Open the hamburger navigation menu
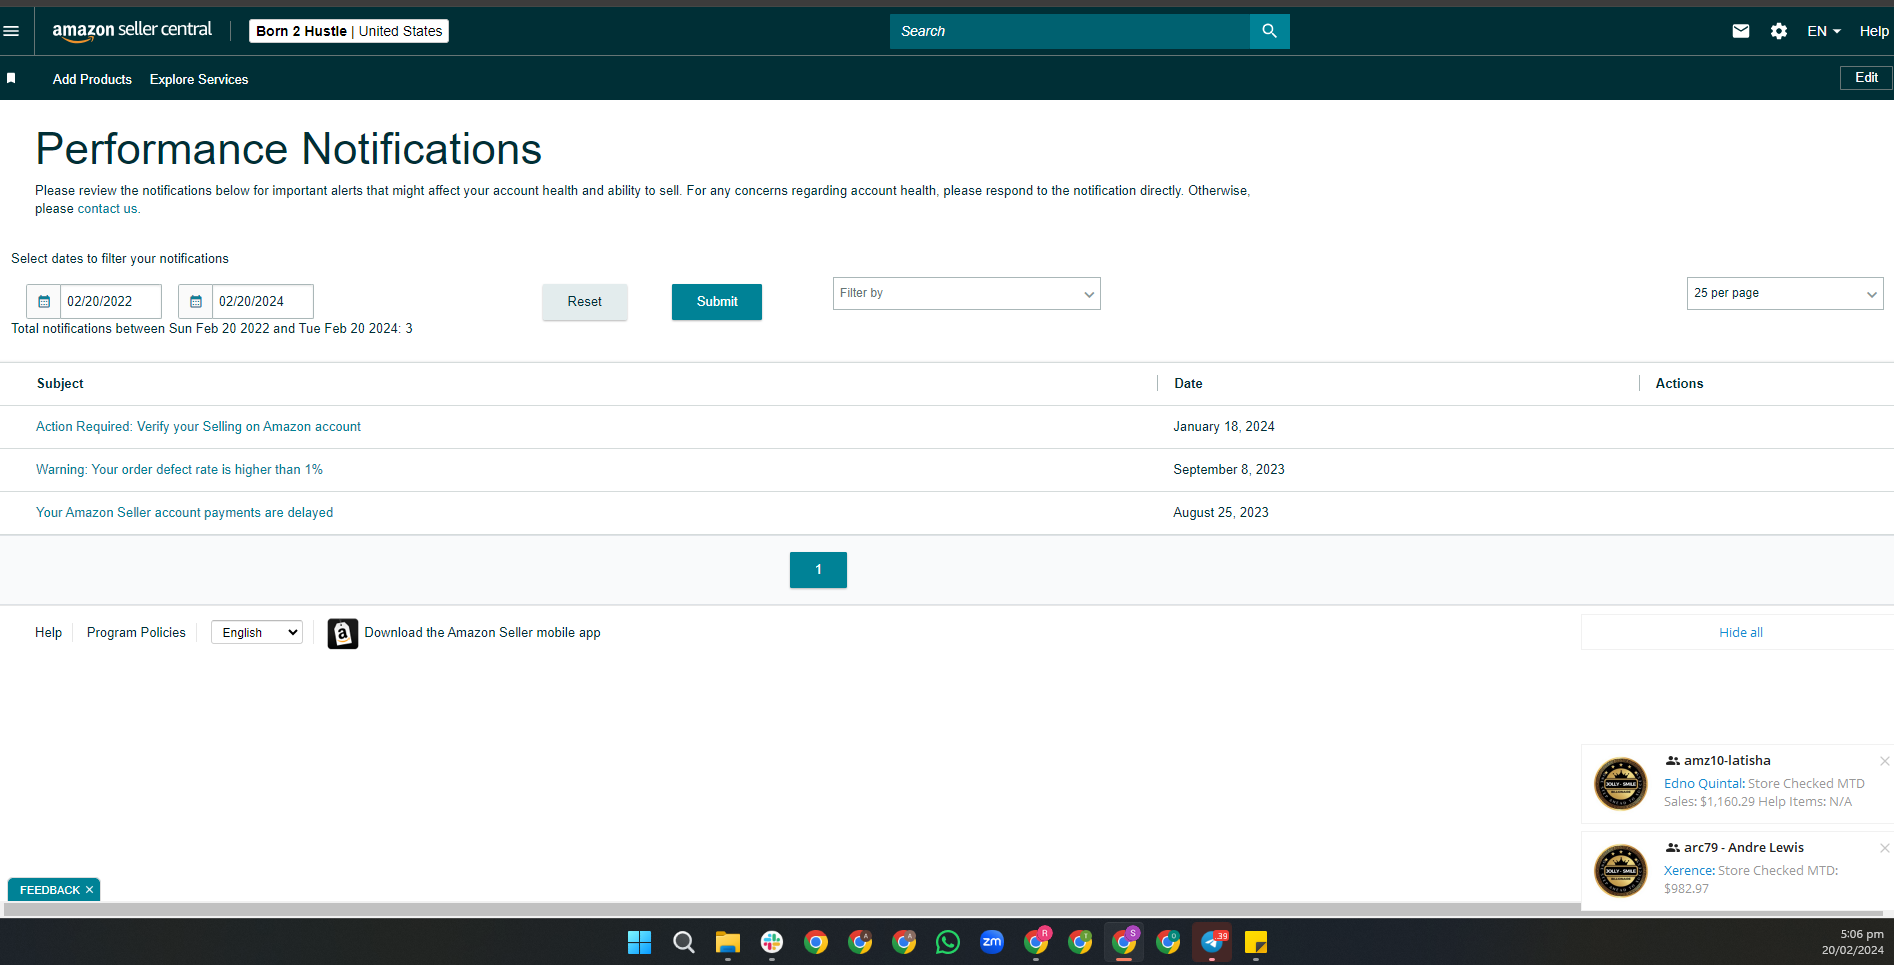The image size is (1894, 965). pyautogui.click(x=12, y=31)
